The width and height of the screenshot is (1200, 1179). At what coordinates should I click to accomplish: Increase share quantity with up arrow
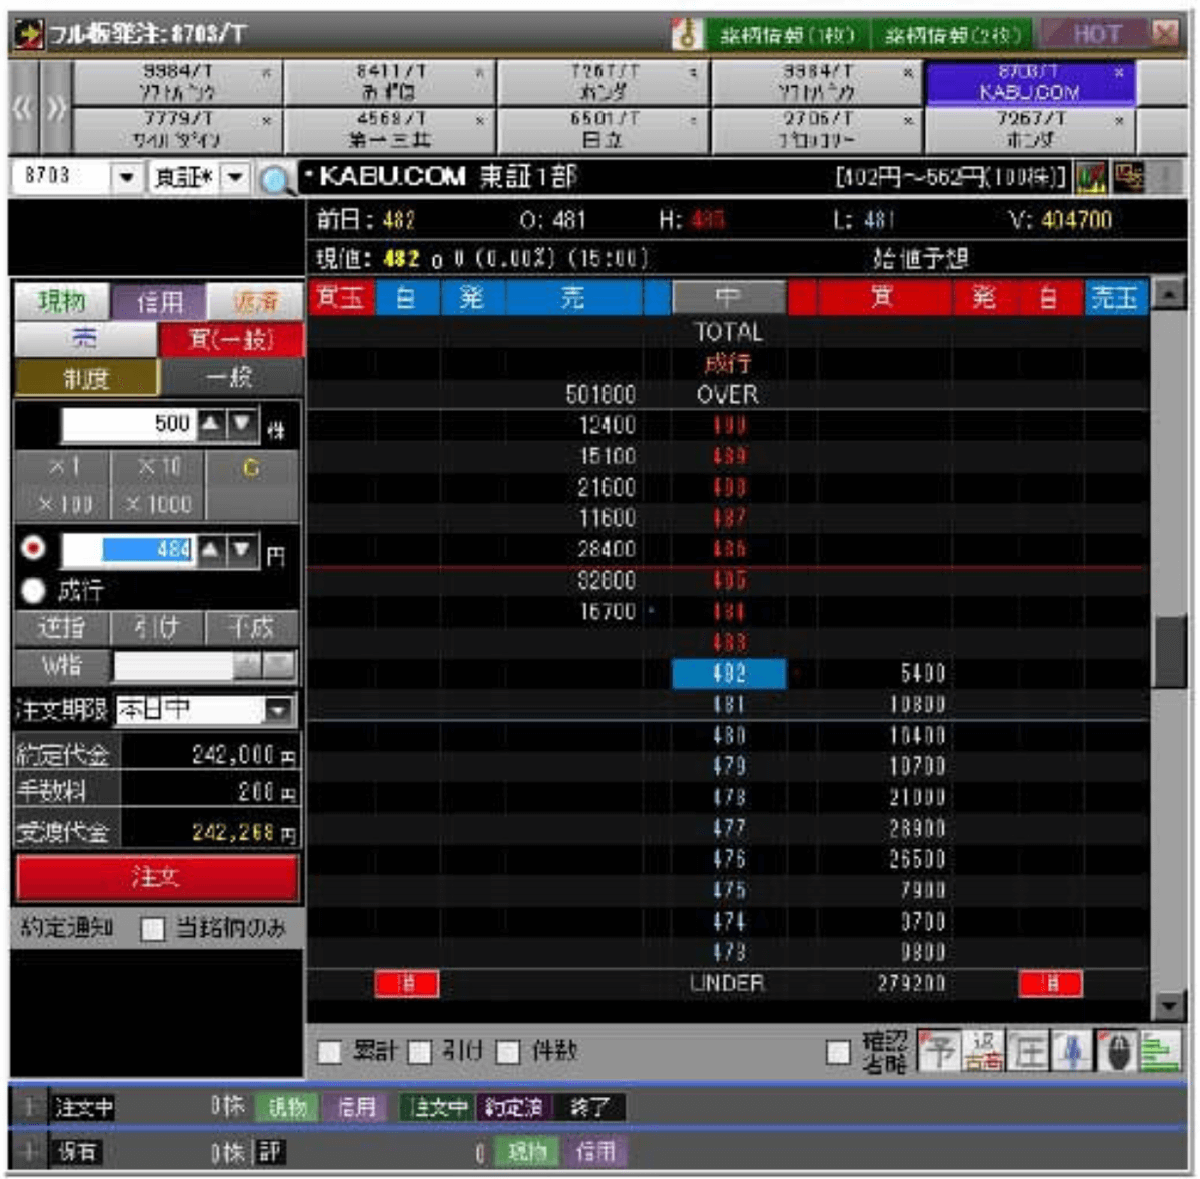point(211,424)
